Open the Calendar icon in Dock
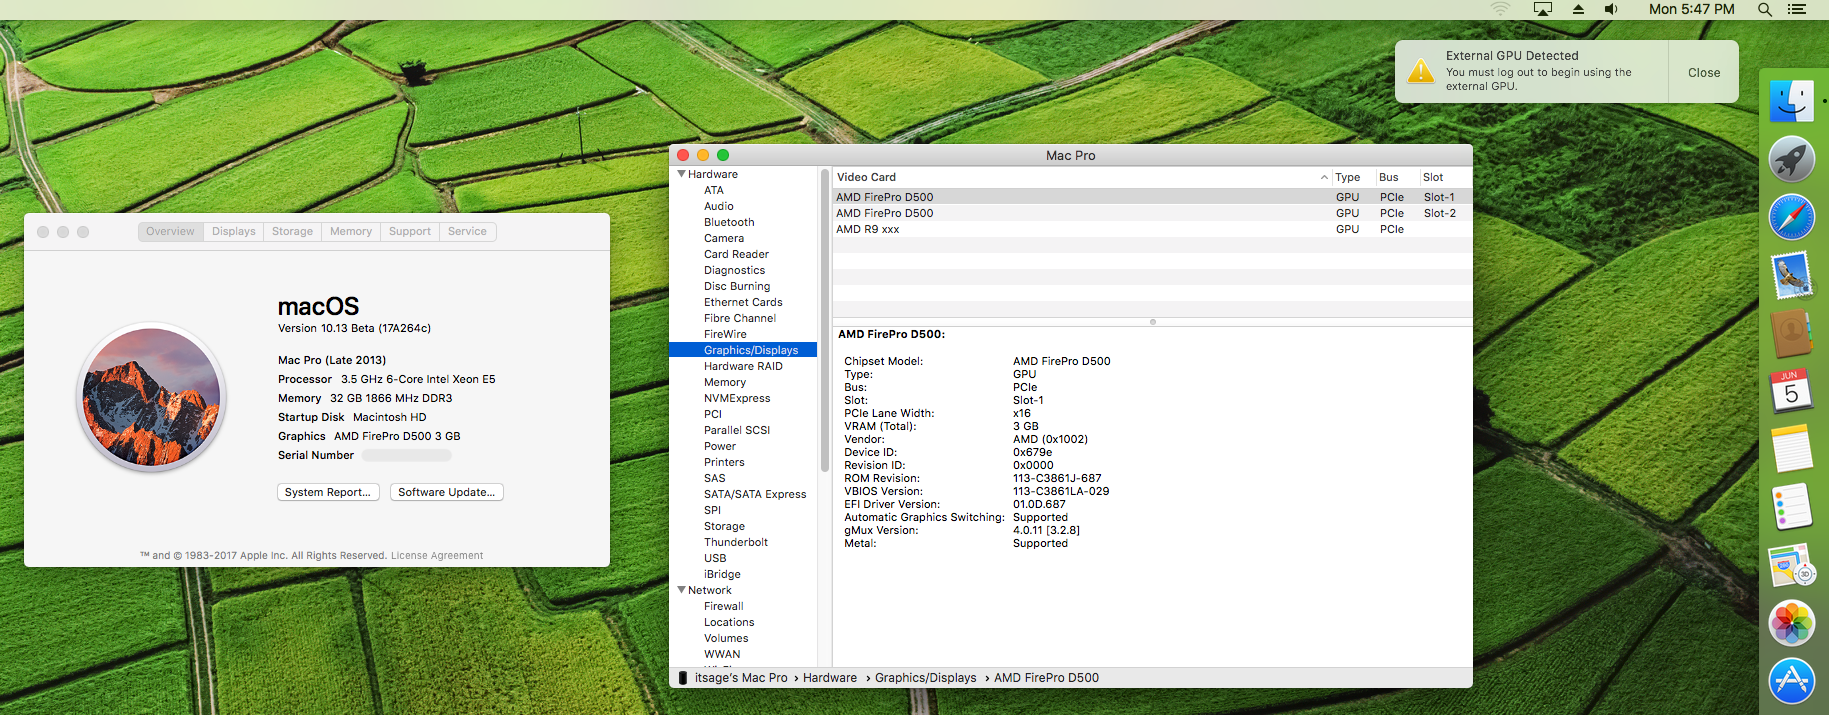The width and height of the screenshot is (1829, 715). point(1791,391)
